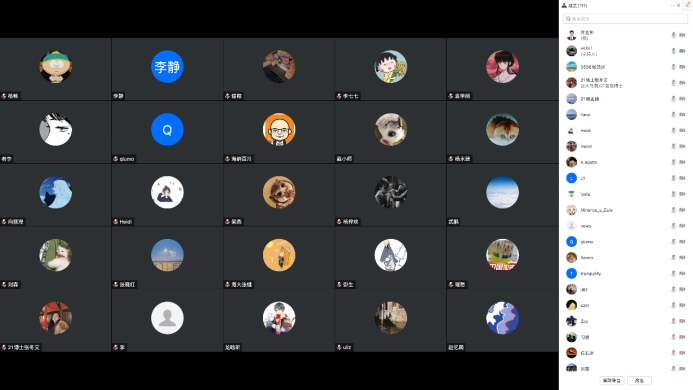Click the camera icon beside Heidi in list
This screenshot has width=693, height=390.
point(682,130)
